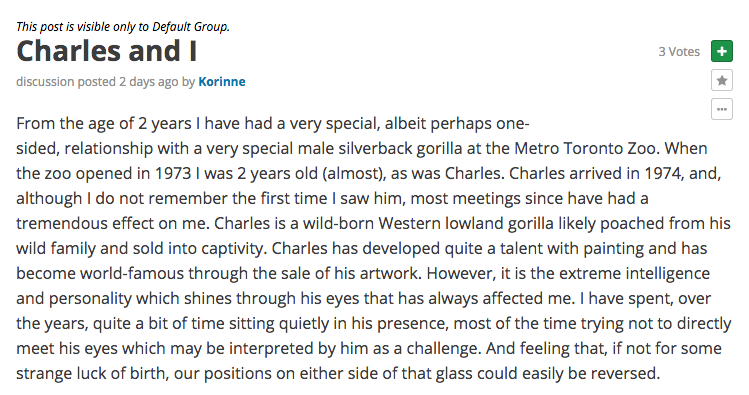The width and height of the screenshot is (749, 395).
Task: Upvote the post with the green plus button
Action: tap(722, 51)
